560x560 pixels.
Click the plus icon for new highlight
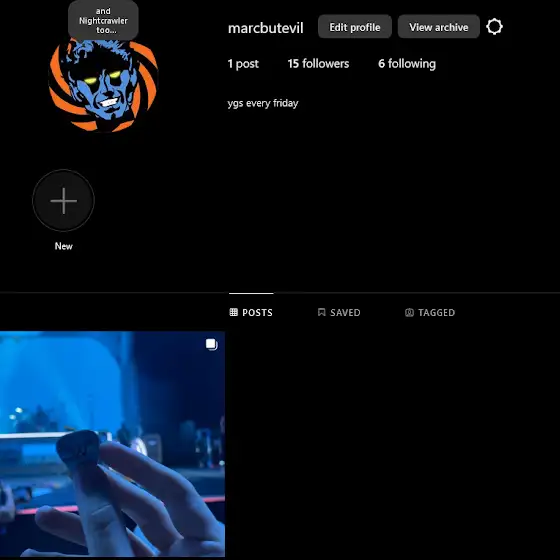click(x=64, y=201)
